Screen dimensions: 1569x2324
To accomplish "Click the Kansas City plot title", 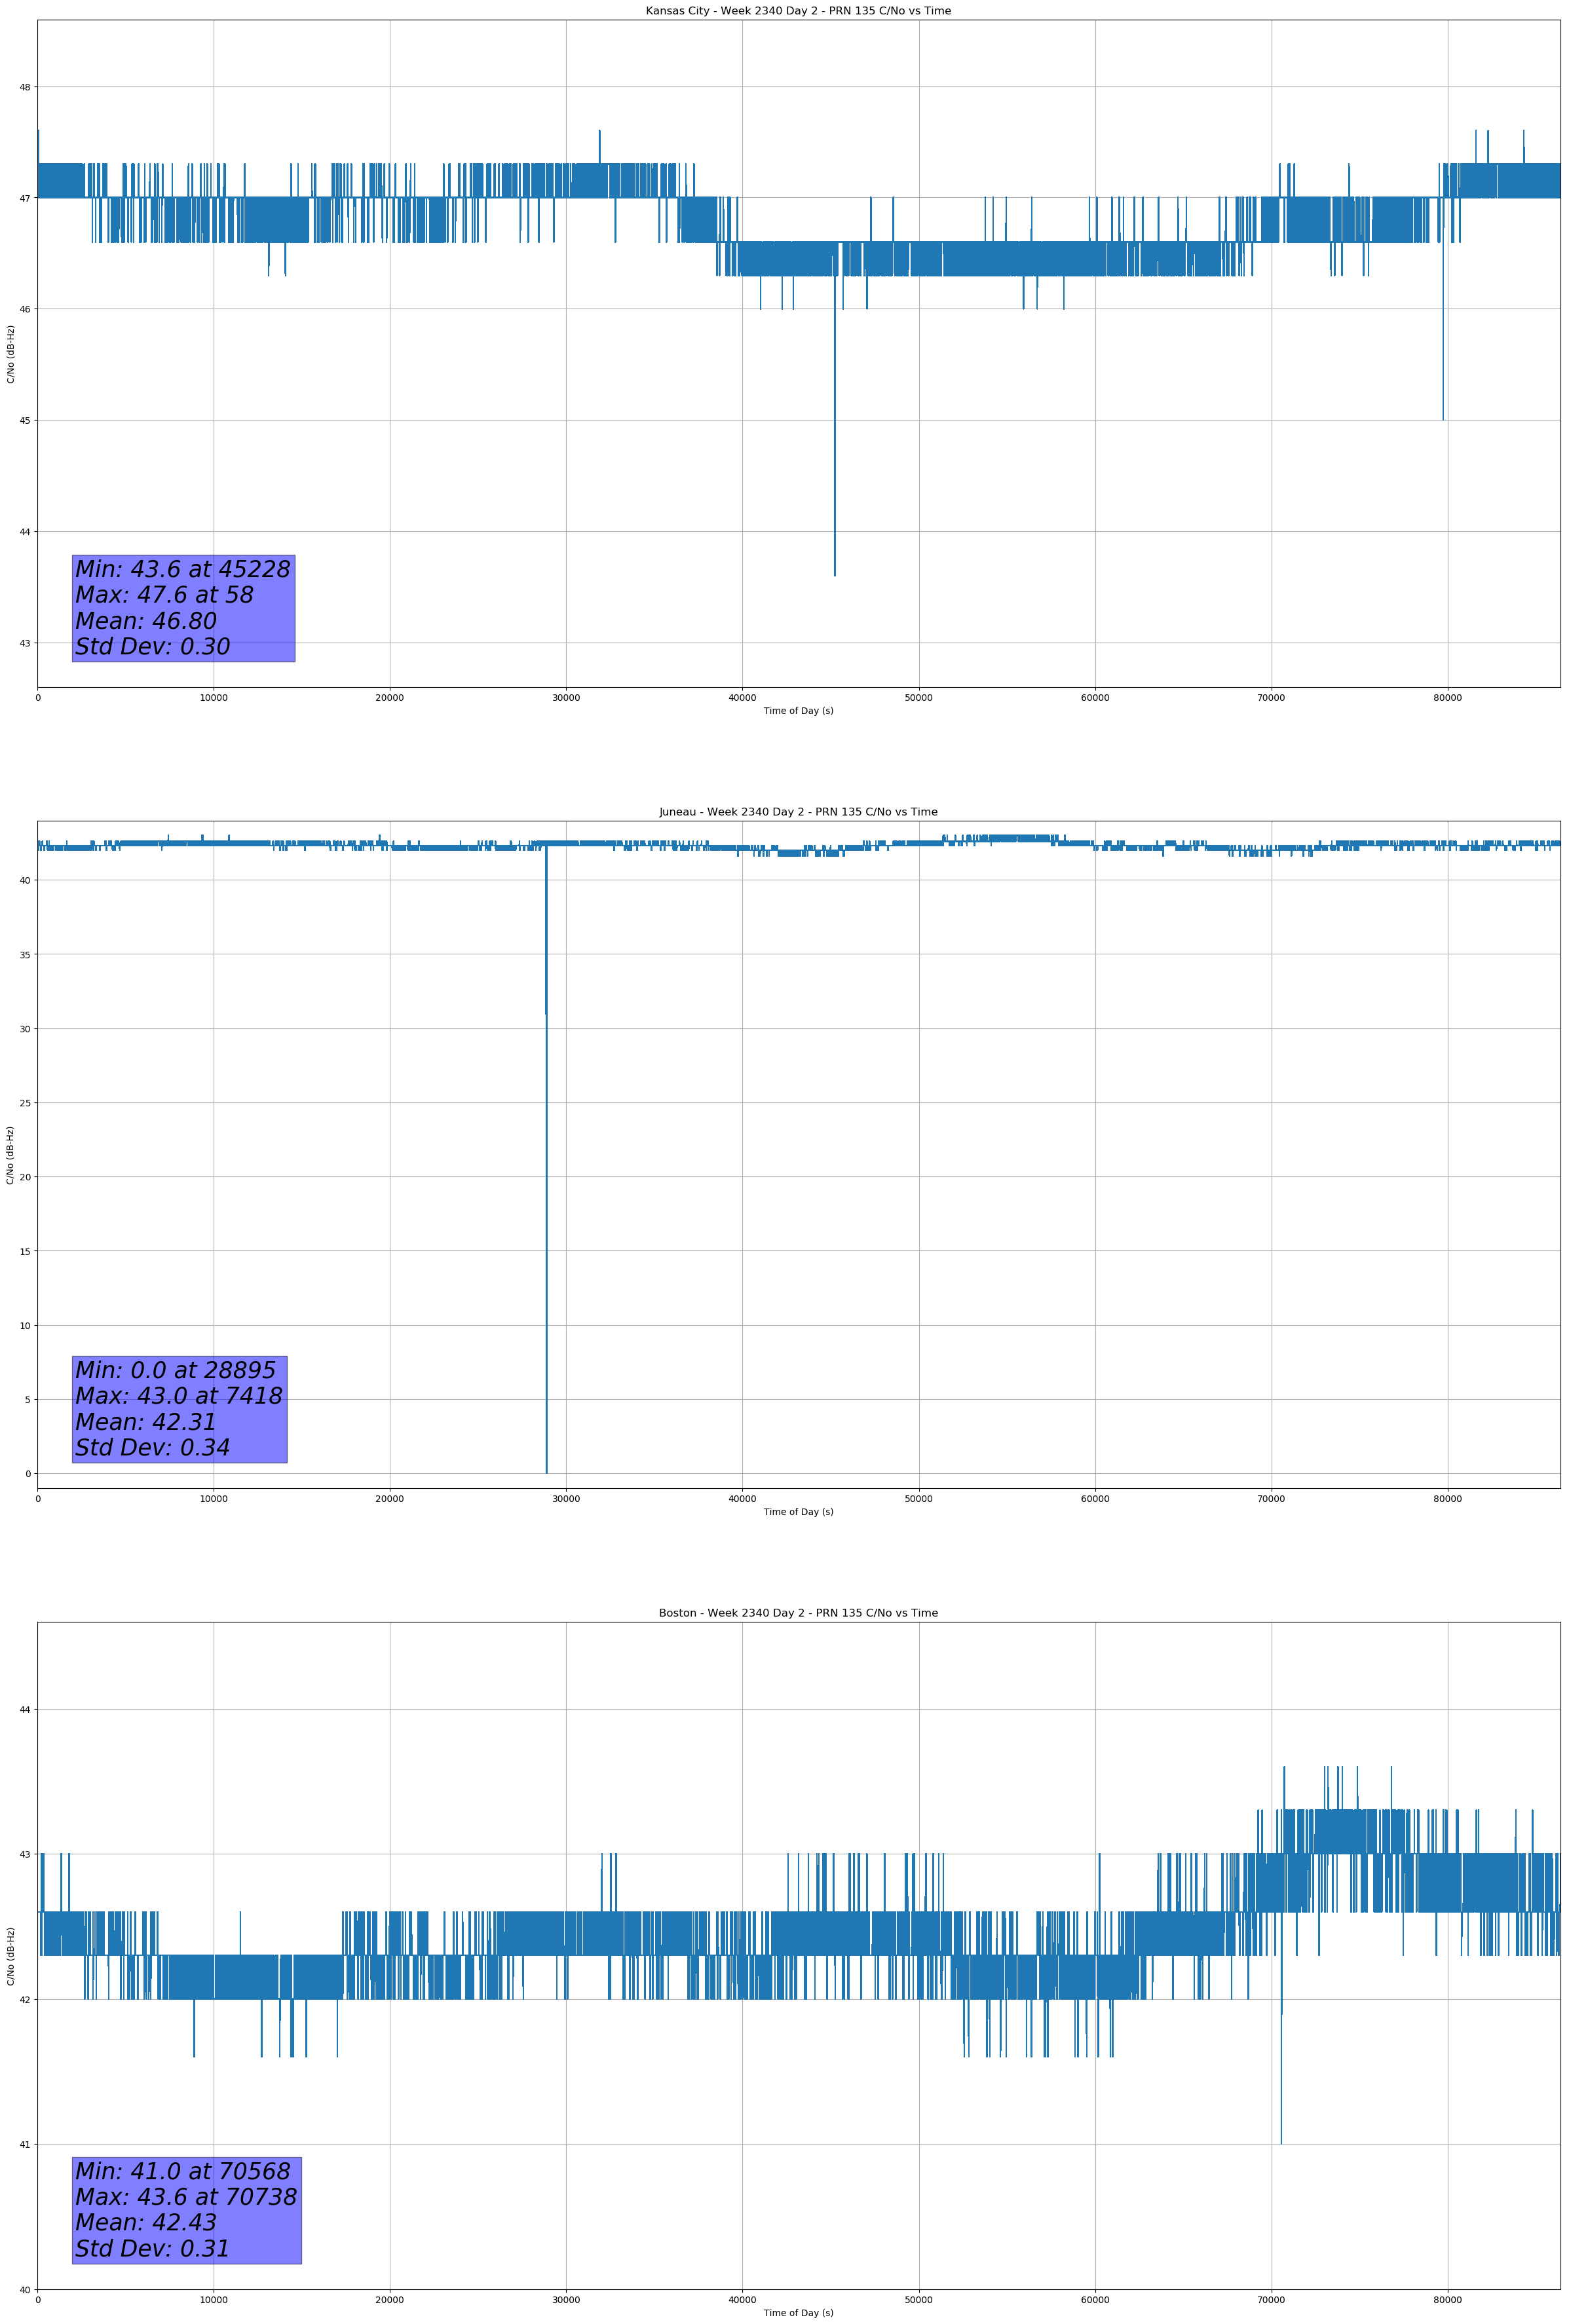I will [x=797, y=11].
